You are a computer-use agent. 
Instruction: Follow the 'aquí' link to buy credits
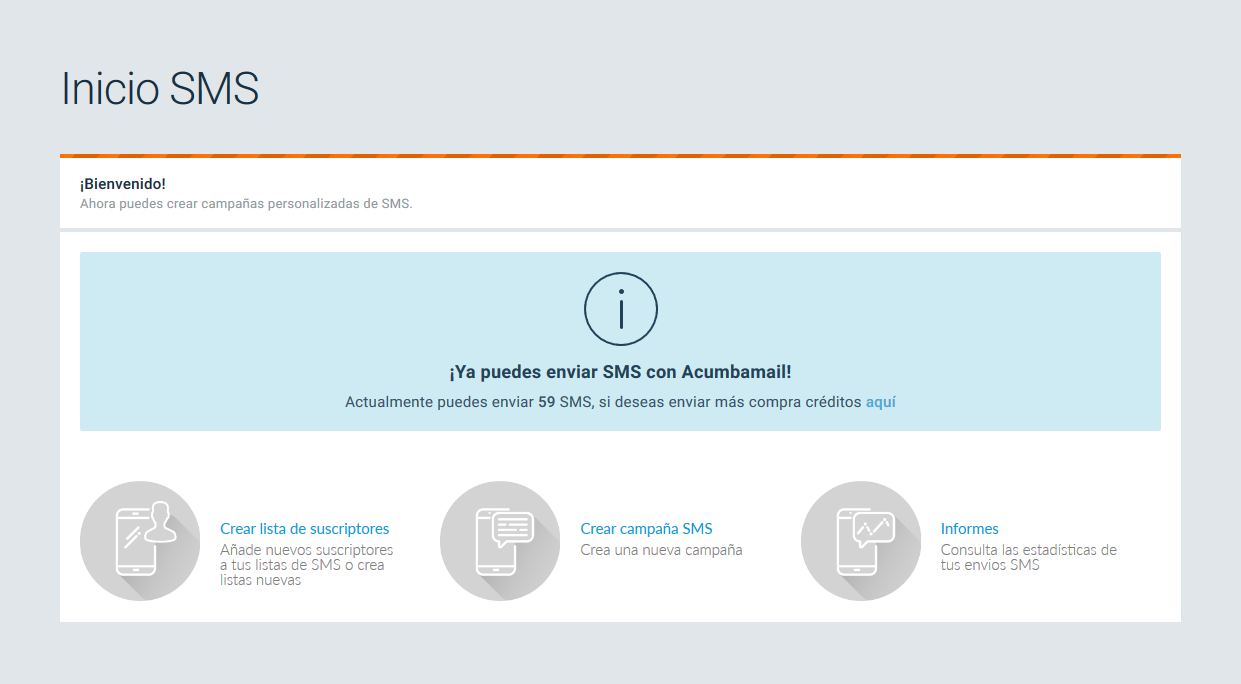[880, 402]
